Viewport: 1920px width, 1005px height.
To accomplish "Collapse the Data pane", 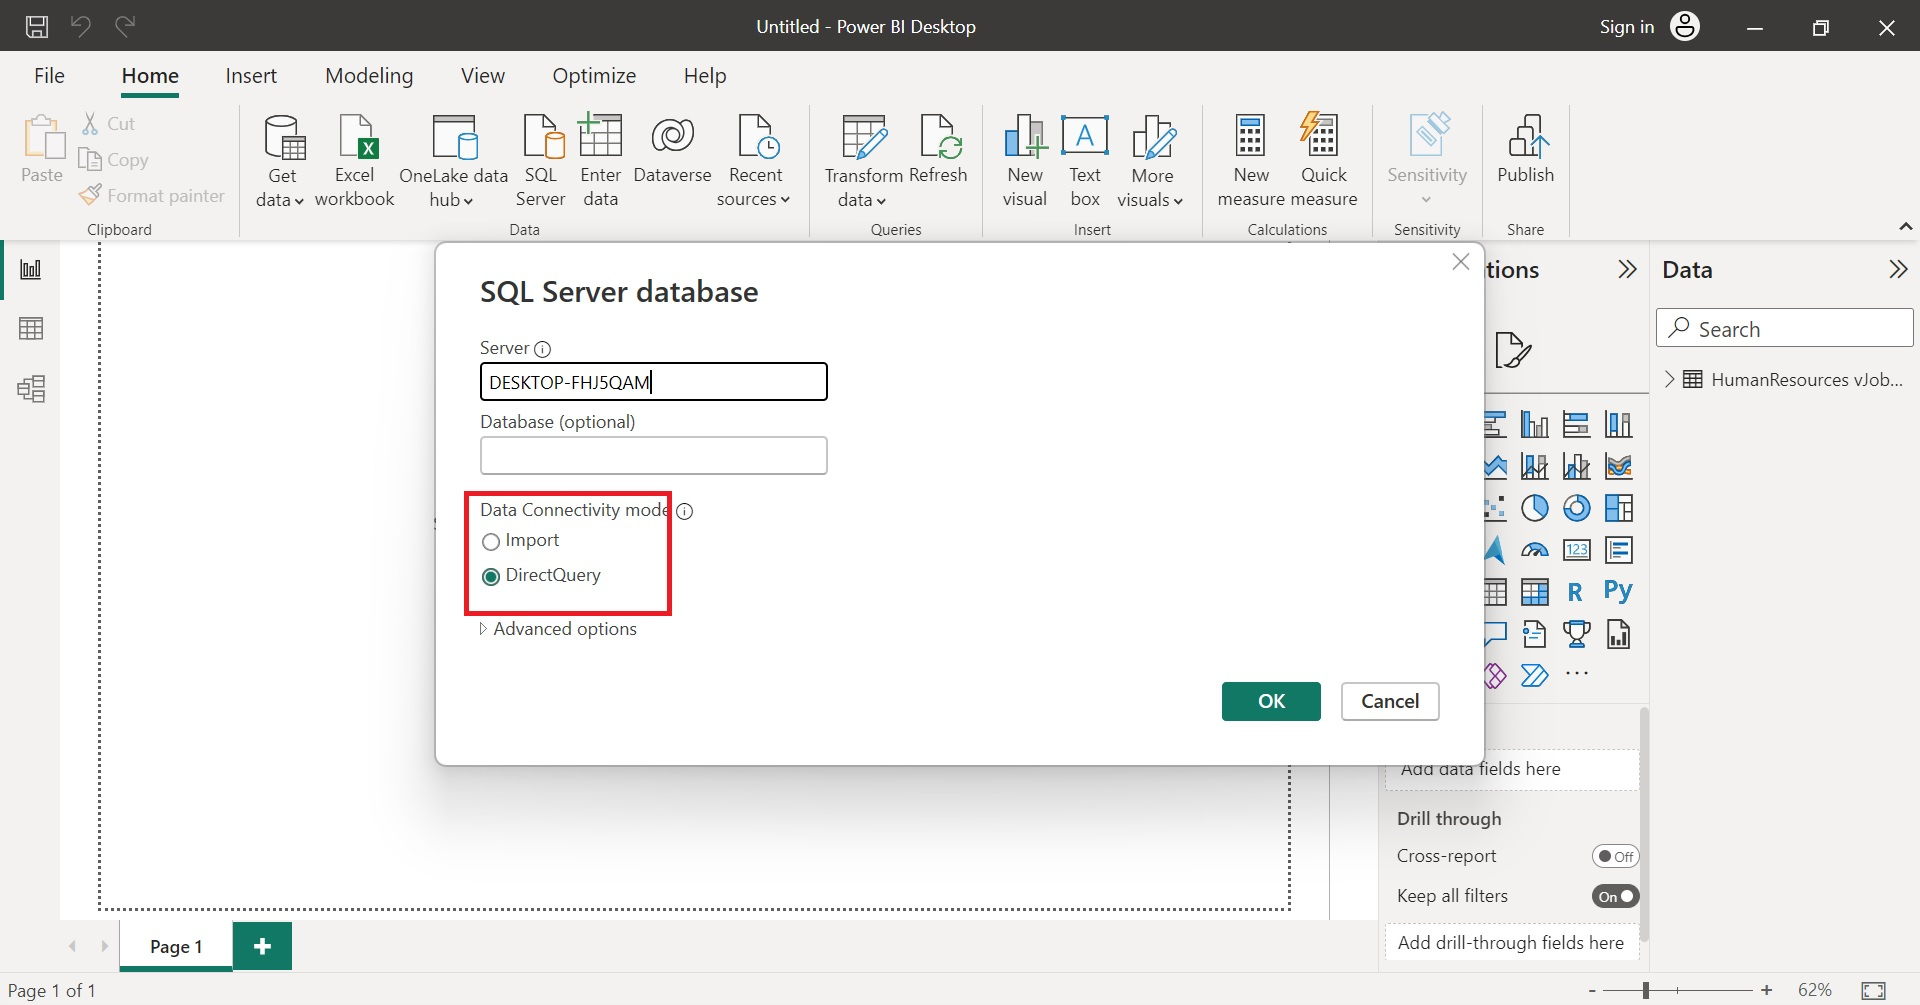I will point(1898,270).
